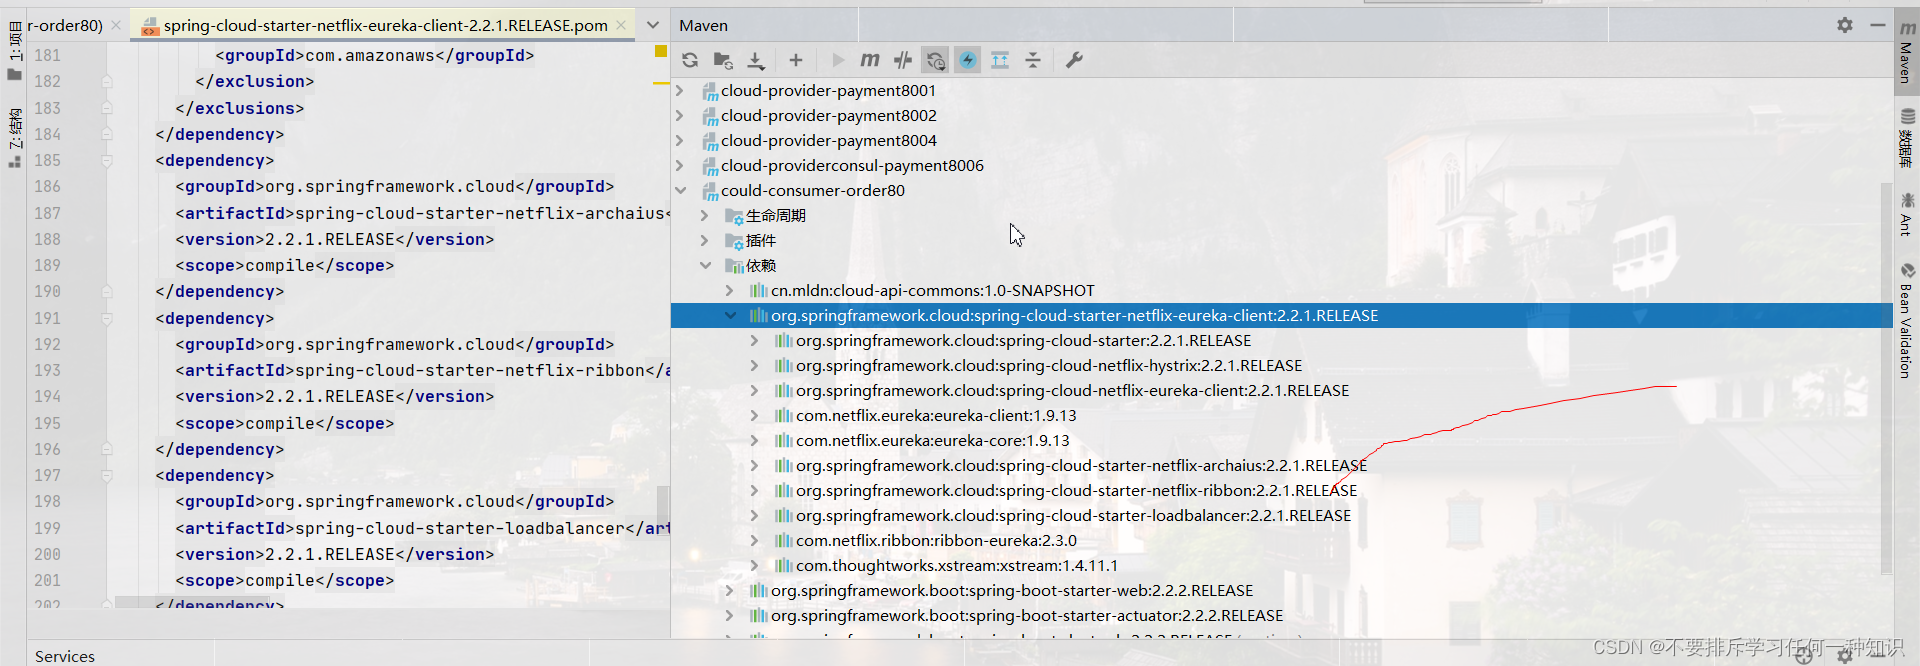This screenshot has height=666, width=1920.
Task: Select com.netflix.ribbon:ribbon-eureka:2.3.0
Action: coord(936,541)
